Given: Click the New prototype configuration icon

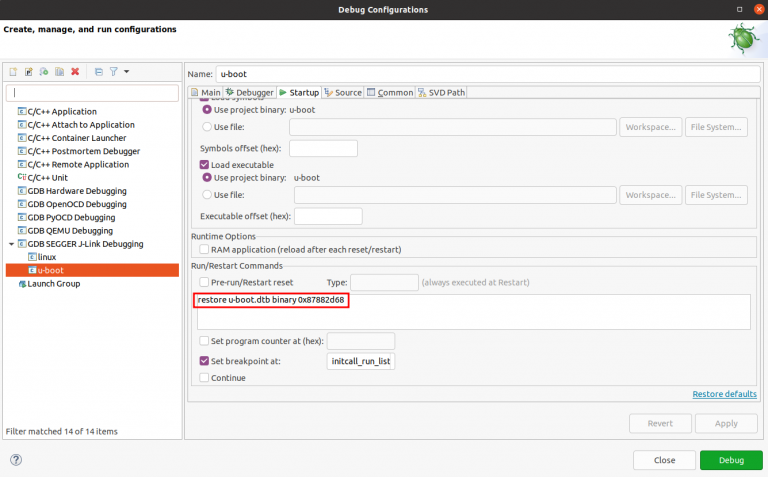Looking at the screenshot, I should [x=29, y=72].
